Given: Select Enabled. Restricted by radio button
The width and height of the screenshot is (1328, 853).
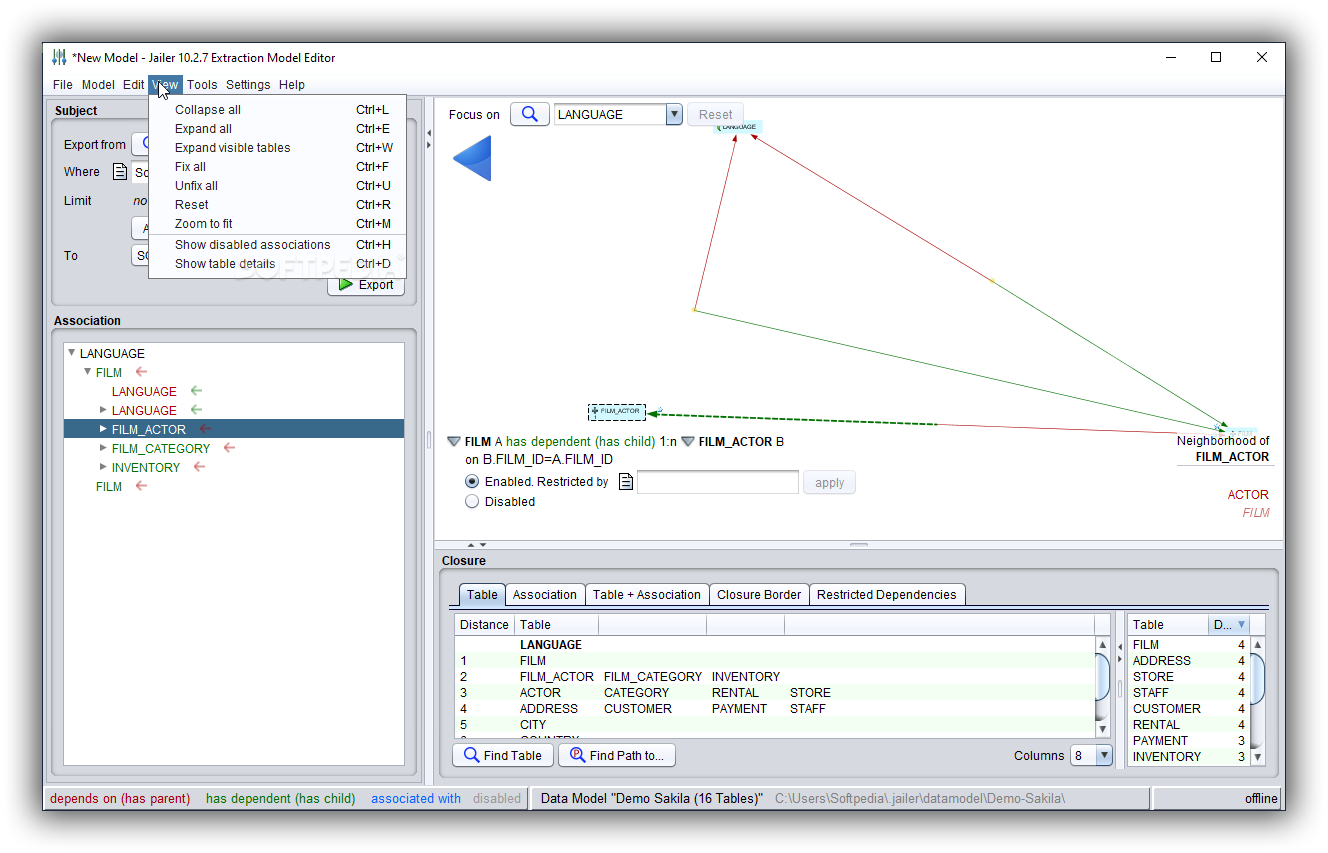Looking at the screenshot, I should tap(472, 481).
